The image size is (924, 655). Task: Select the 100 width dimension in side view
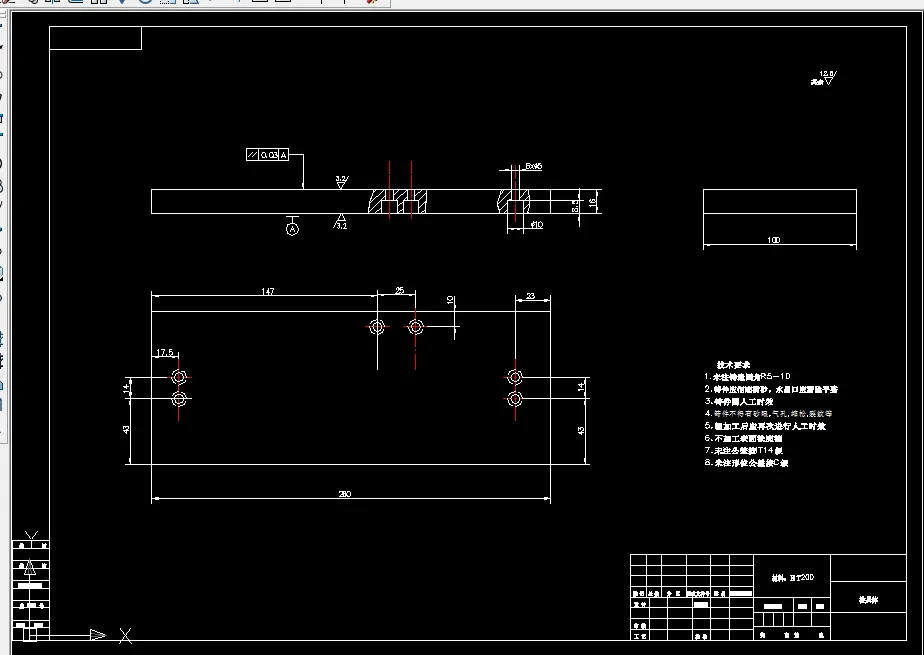[x=774, y=240]
